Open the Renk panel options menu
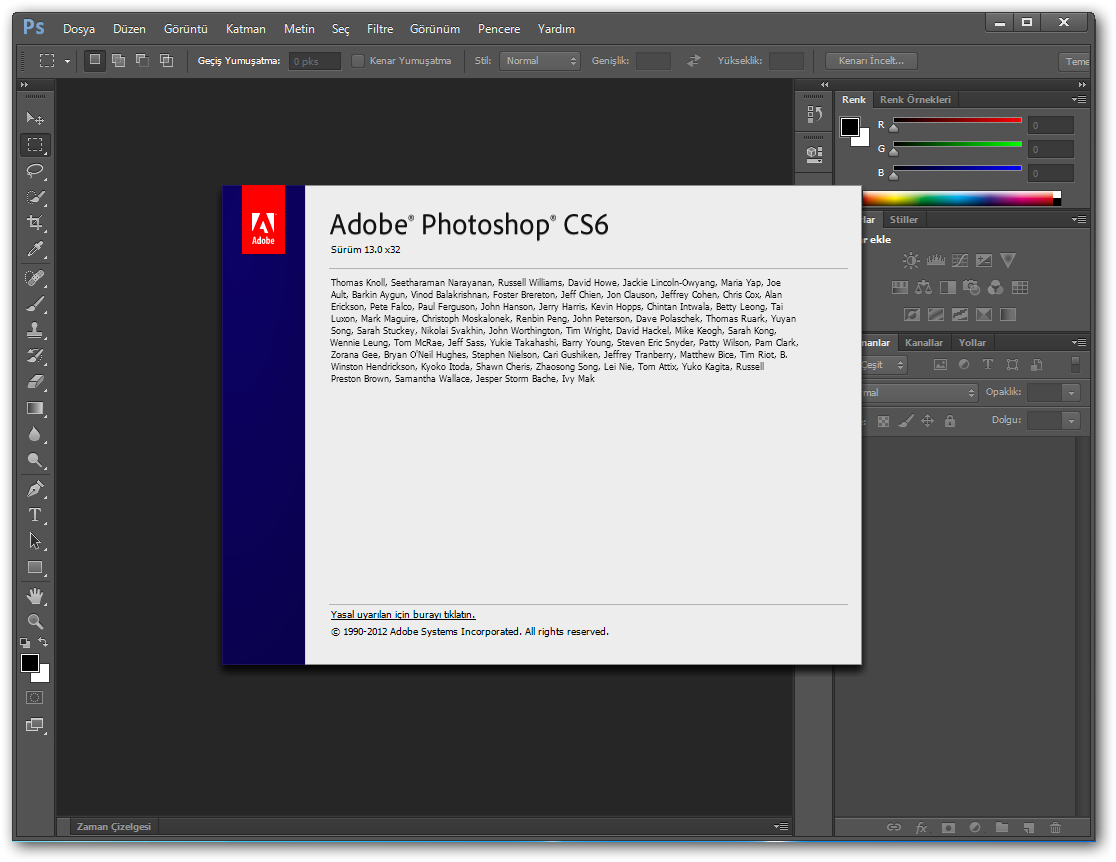The image size is (1116, 862). 1079,100
